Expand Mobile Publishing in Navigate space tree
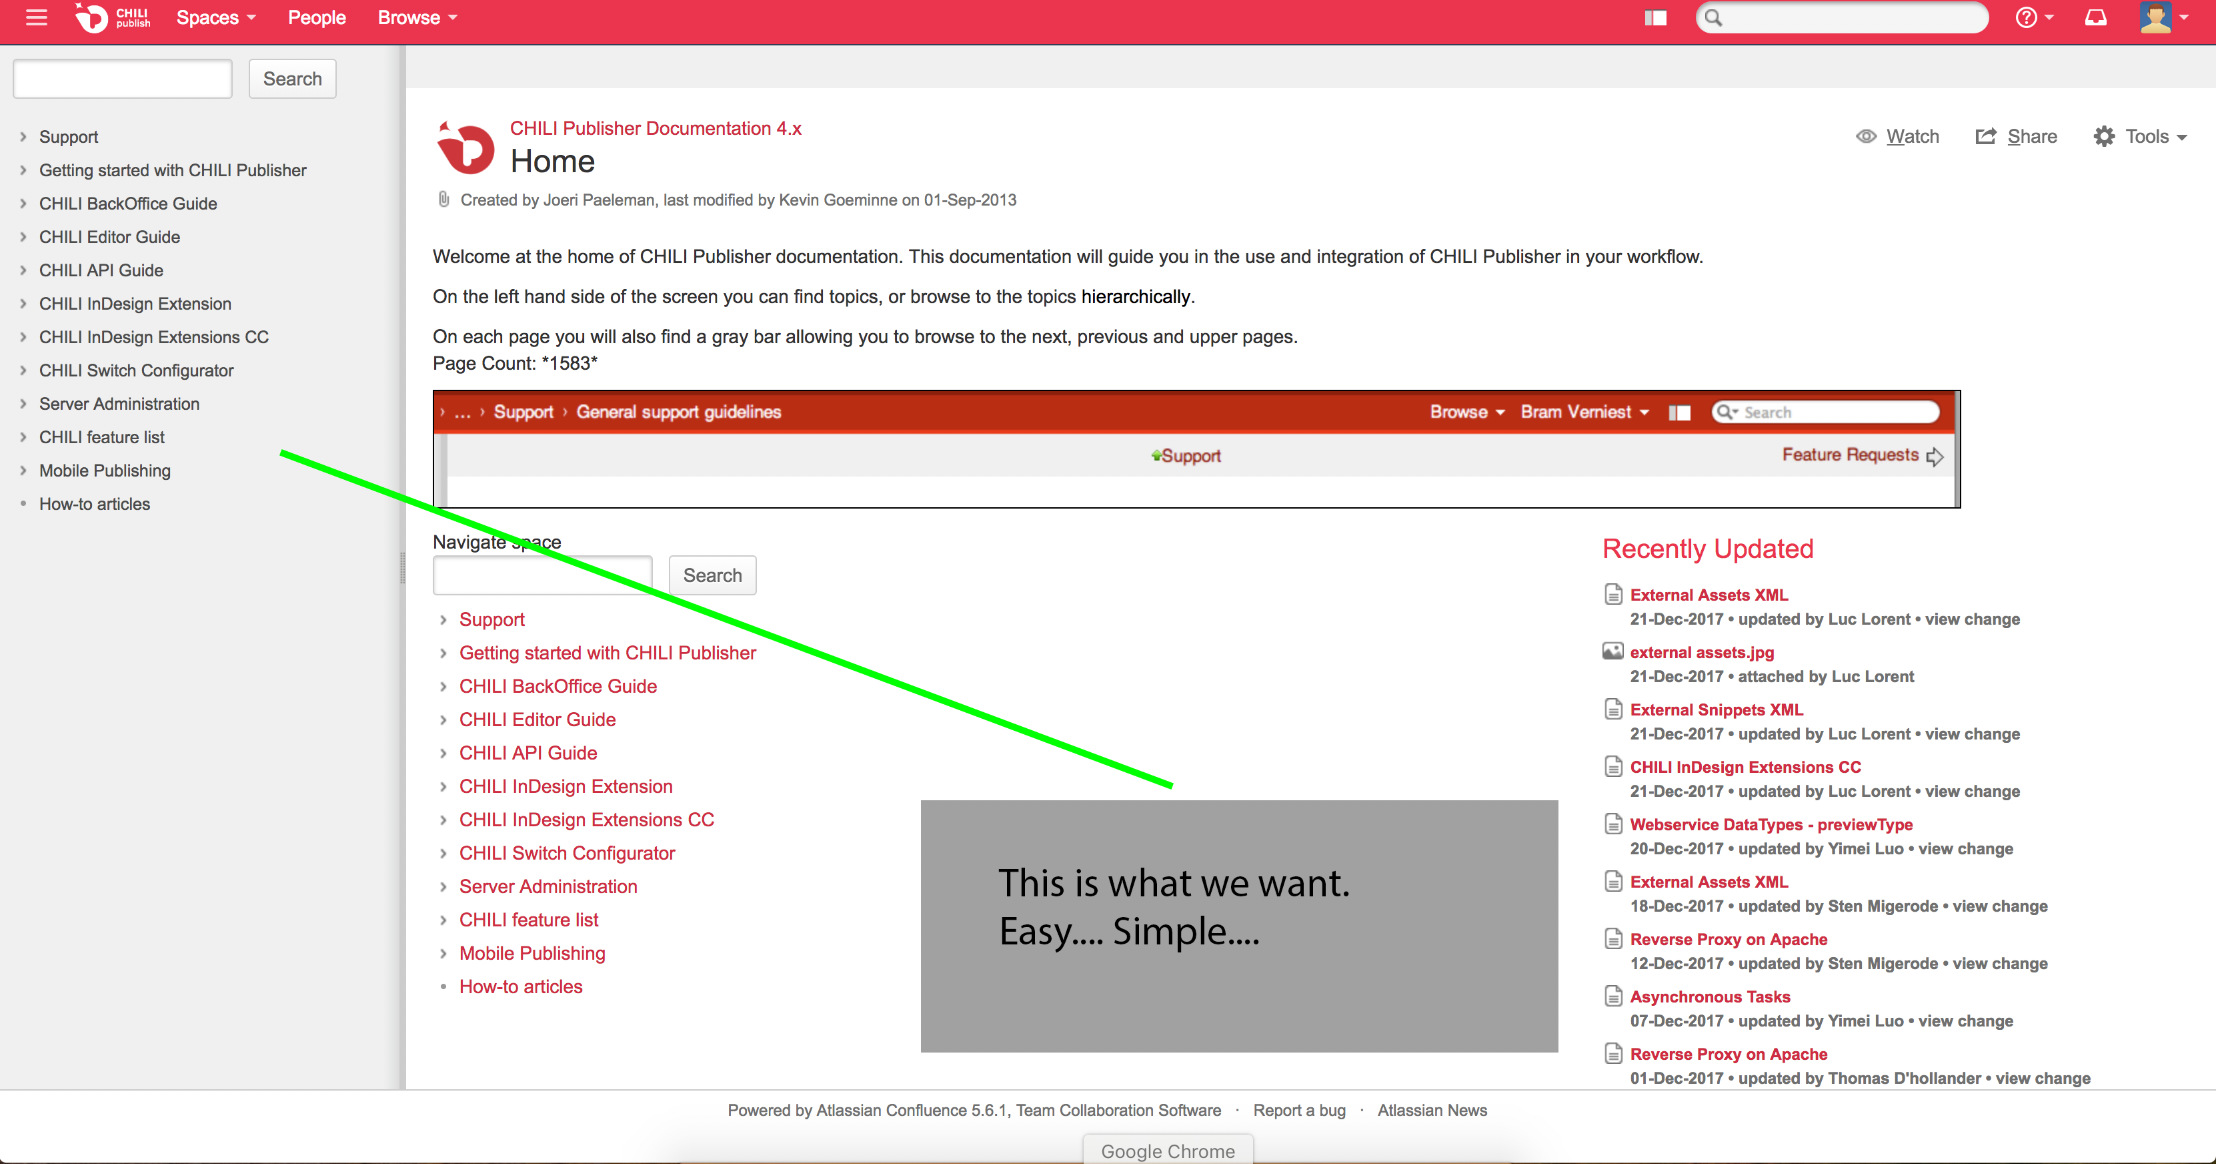 [x=443, y=953]
